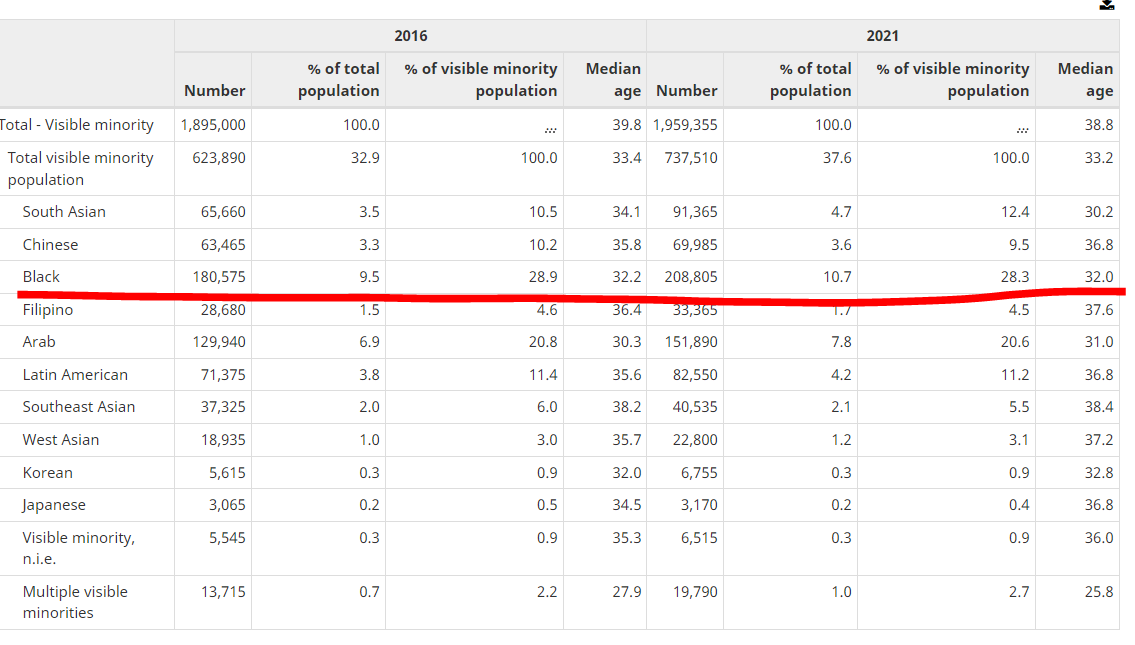
Task: Select the West Asian row label
Action: coord(61,440)
